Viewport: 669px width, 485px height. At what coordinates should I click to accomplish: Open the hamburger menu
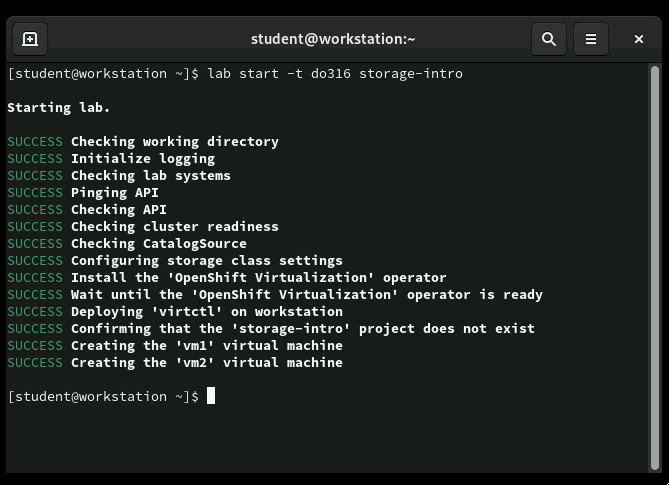point(591,39)
